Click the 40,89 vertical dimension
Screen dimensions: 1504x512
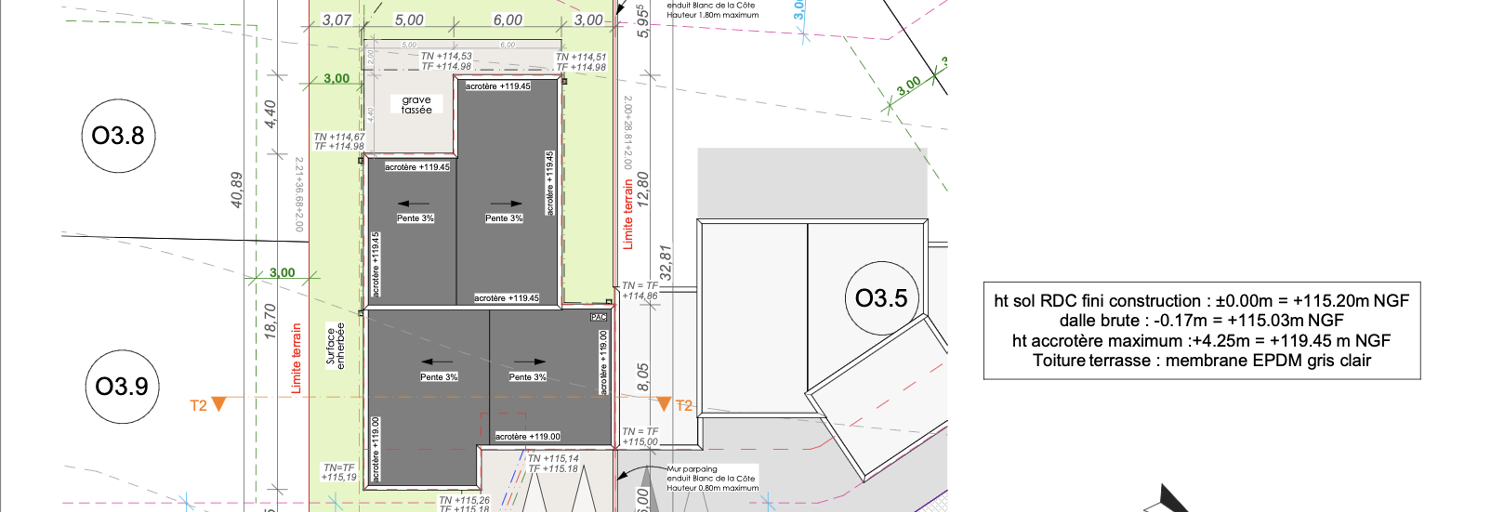[238, 192]
